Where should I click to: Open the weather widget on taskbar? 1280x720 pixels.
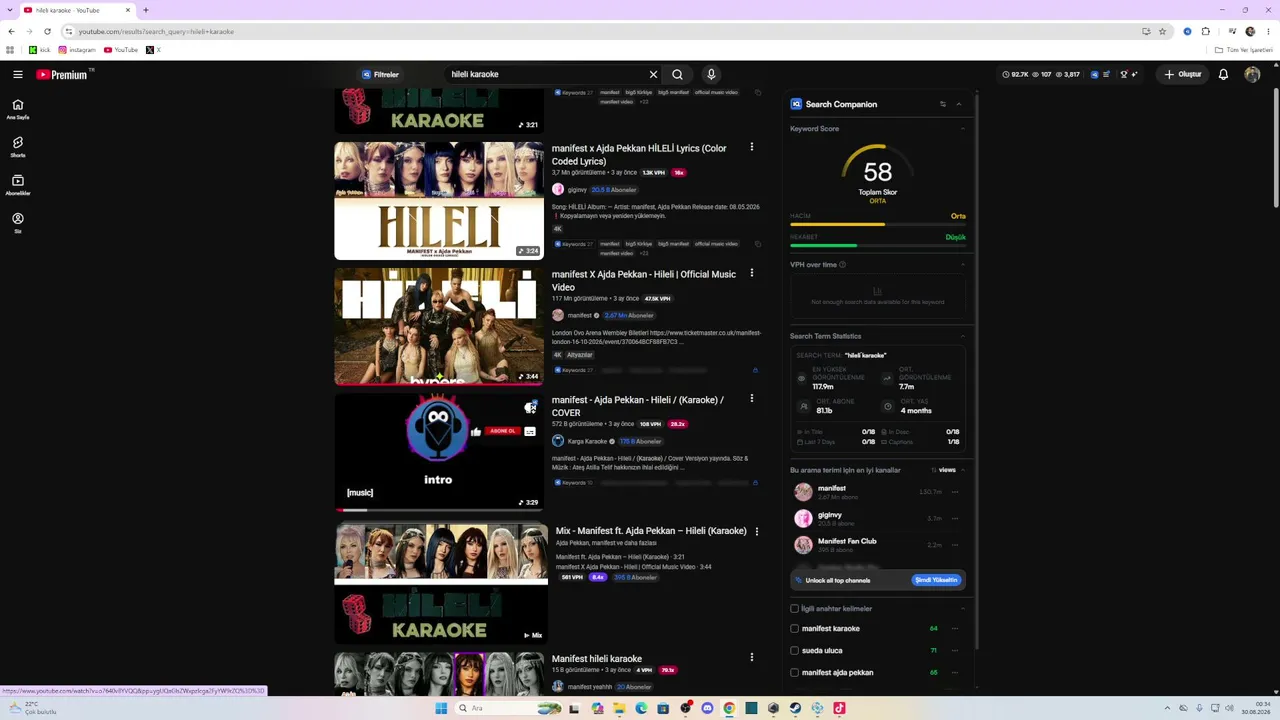[x=32, y=708]
